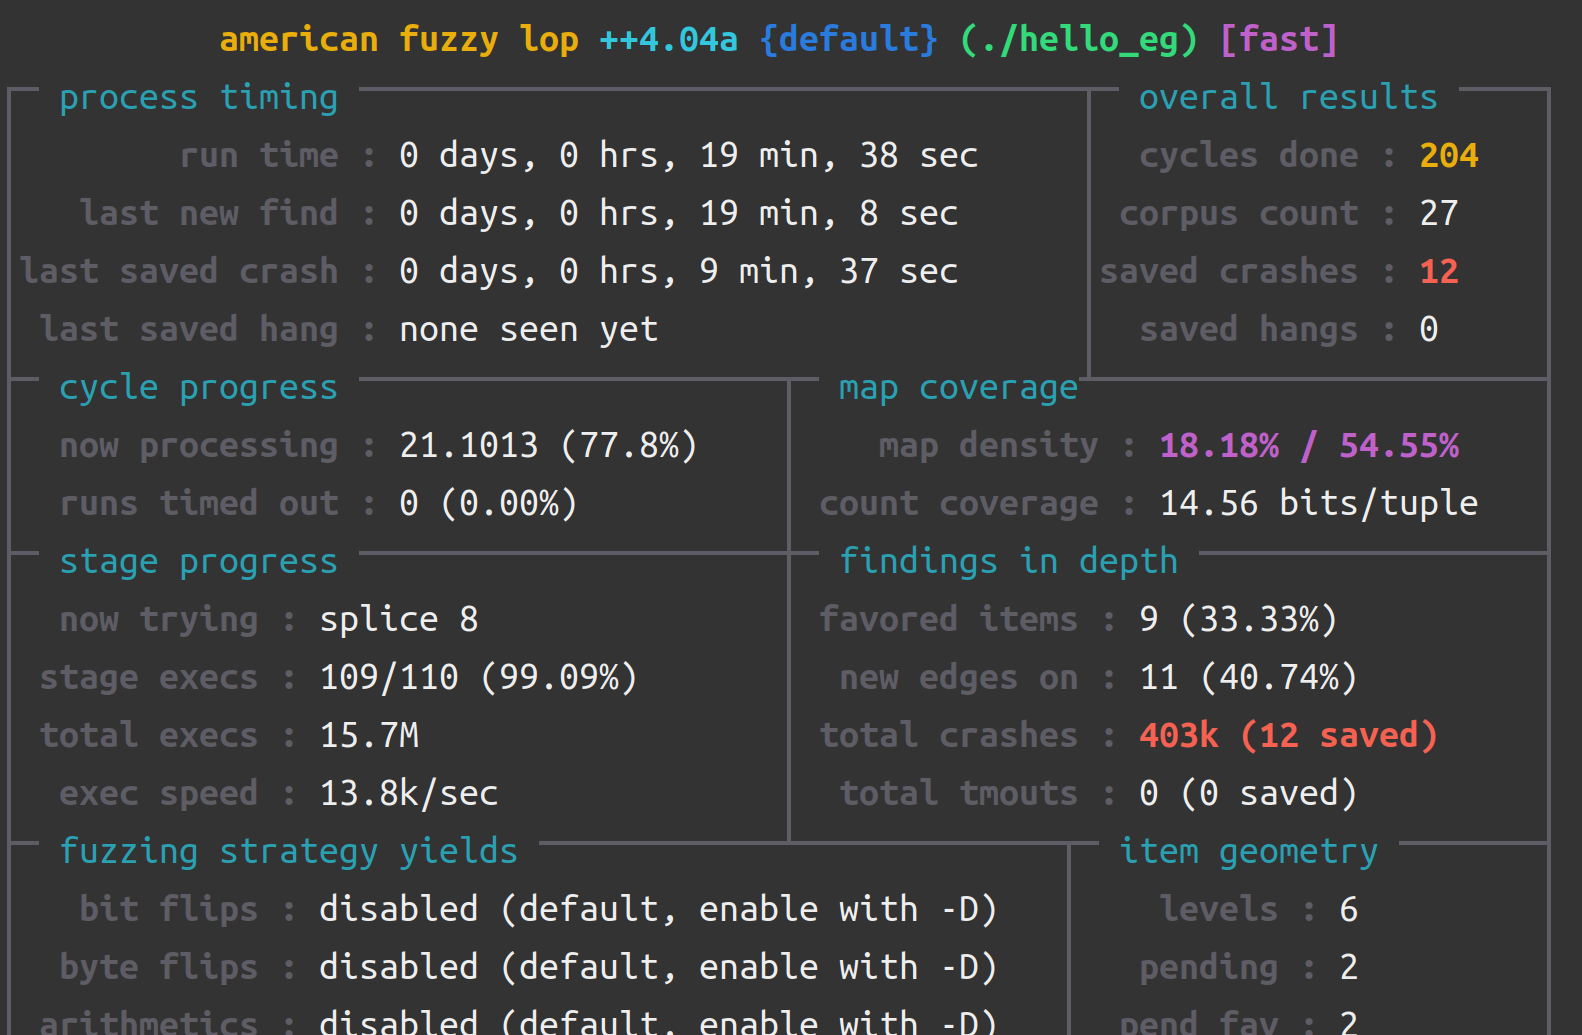Click the 'stage progress' section heading
Image resolution: width=1582 pixels, height=1035 pixels.
pos(199,562)
